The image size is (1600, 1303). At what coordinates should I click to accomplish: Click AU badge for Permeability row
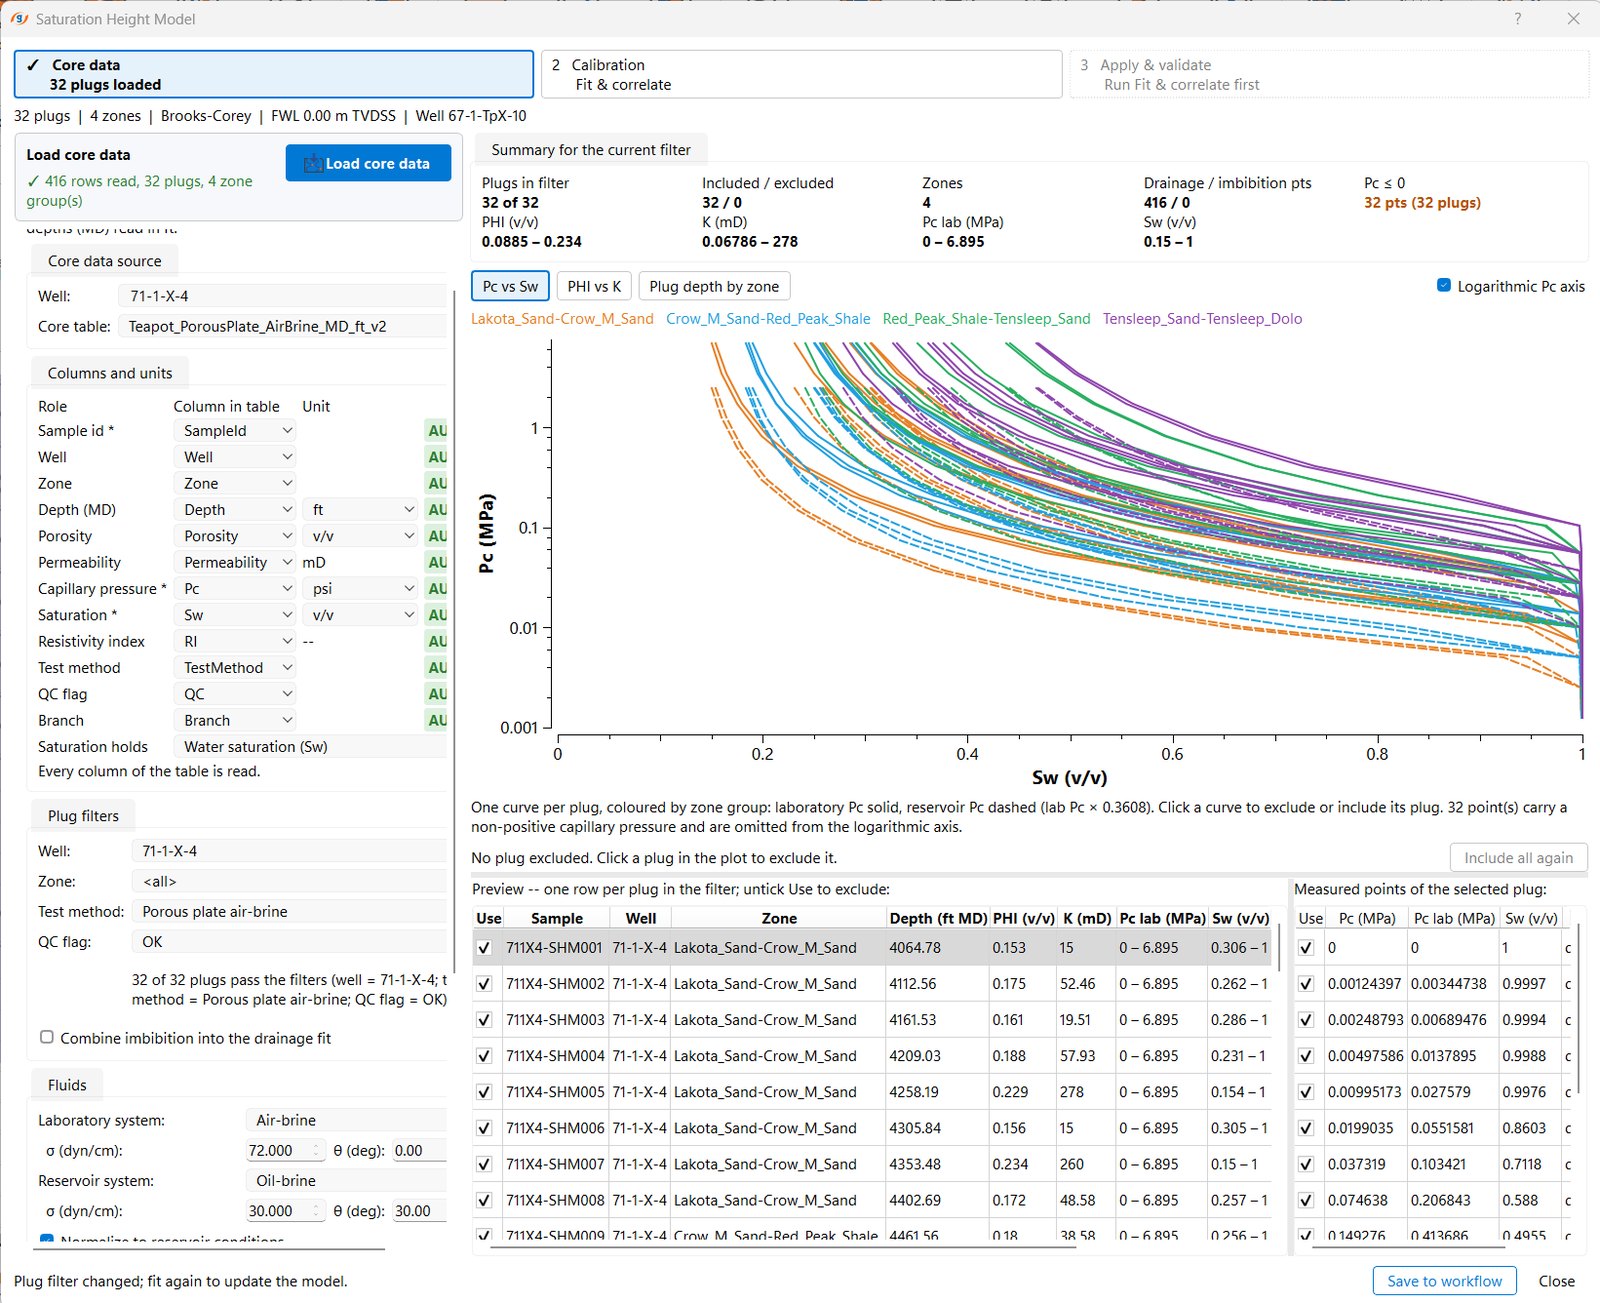437,563
